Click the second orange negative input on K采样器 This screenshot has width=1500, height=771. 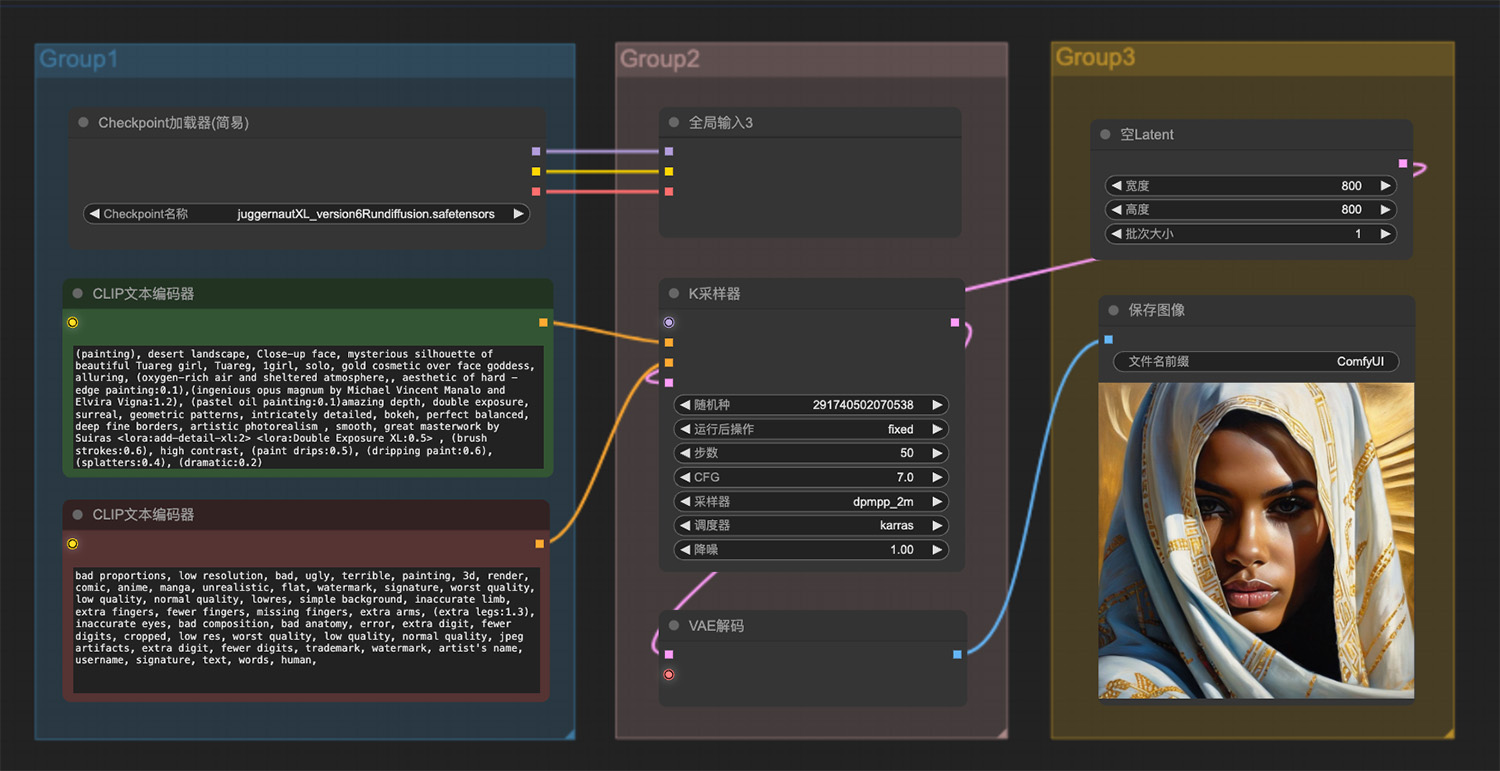(669, 363)
